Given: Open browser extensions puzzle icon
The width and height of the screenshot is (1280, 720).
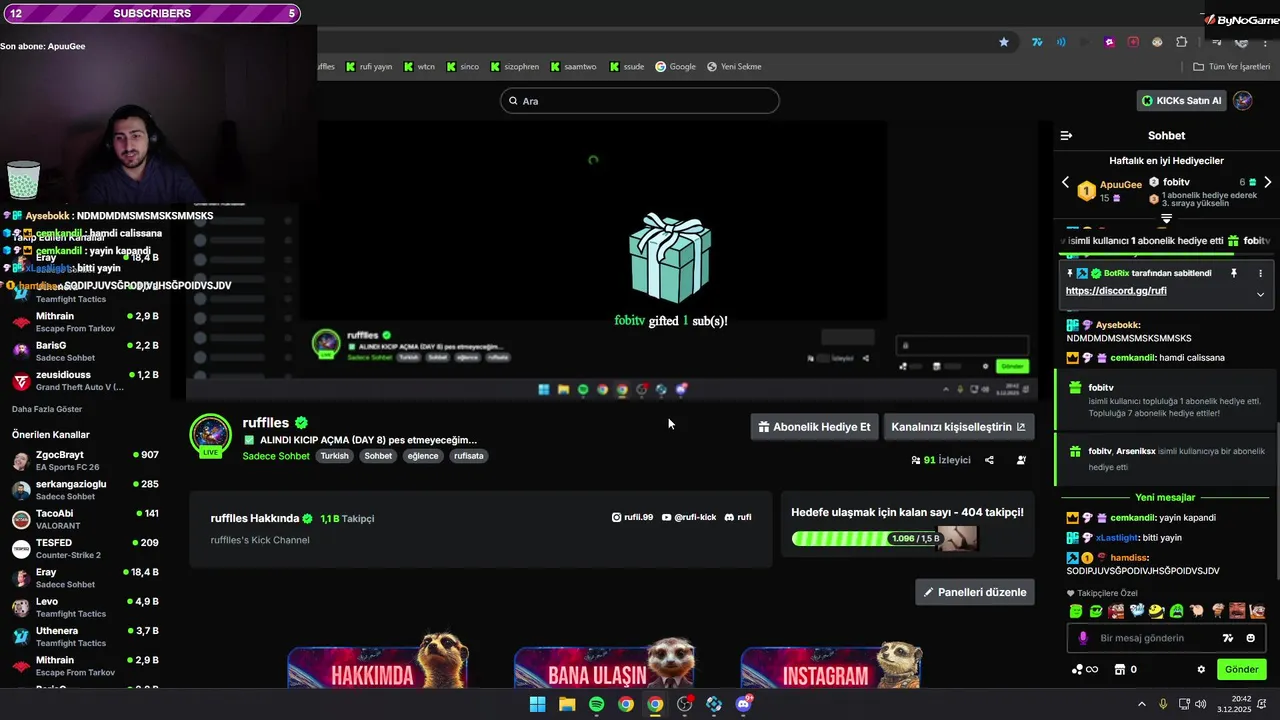Looking at the screenshot, I should pyautogui.click(x=1182, y=42).
